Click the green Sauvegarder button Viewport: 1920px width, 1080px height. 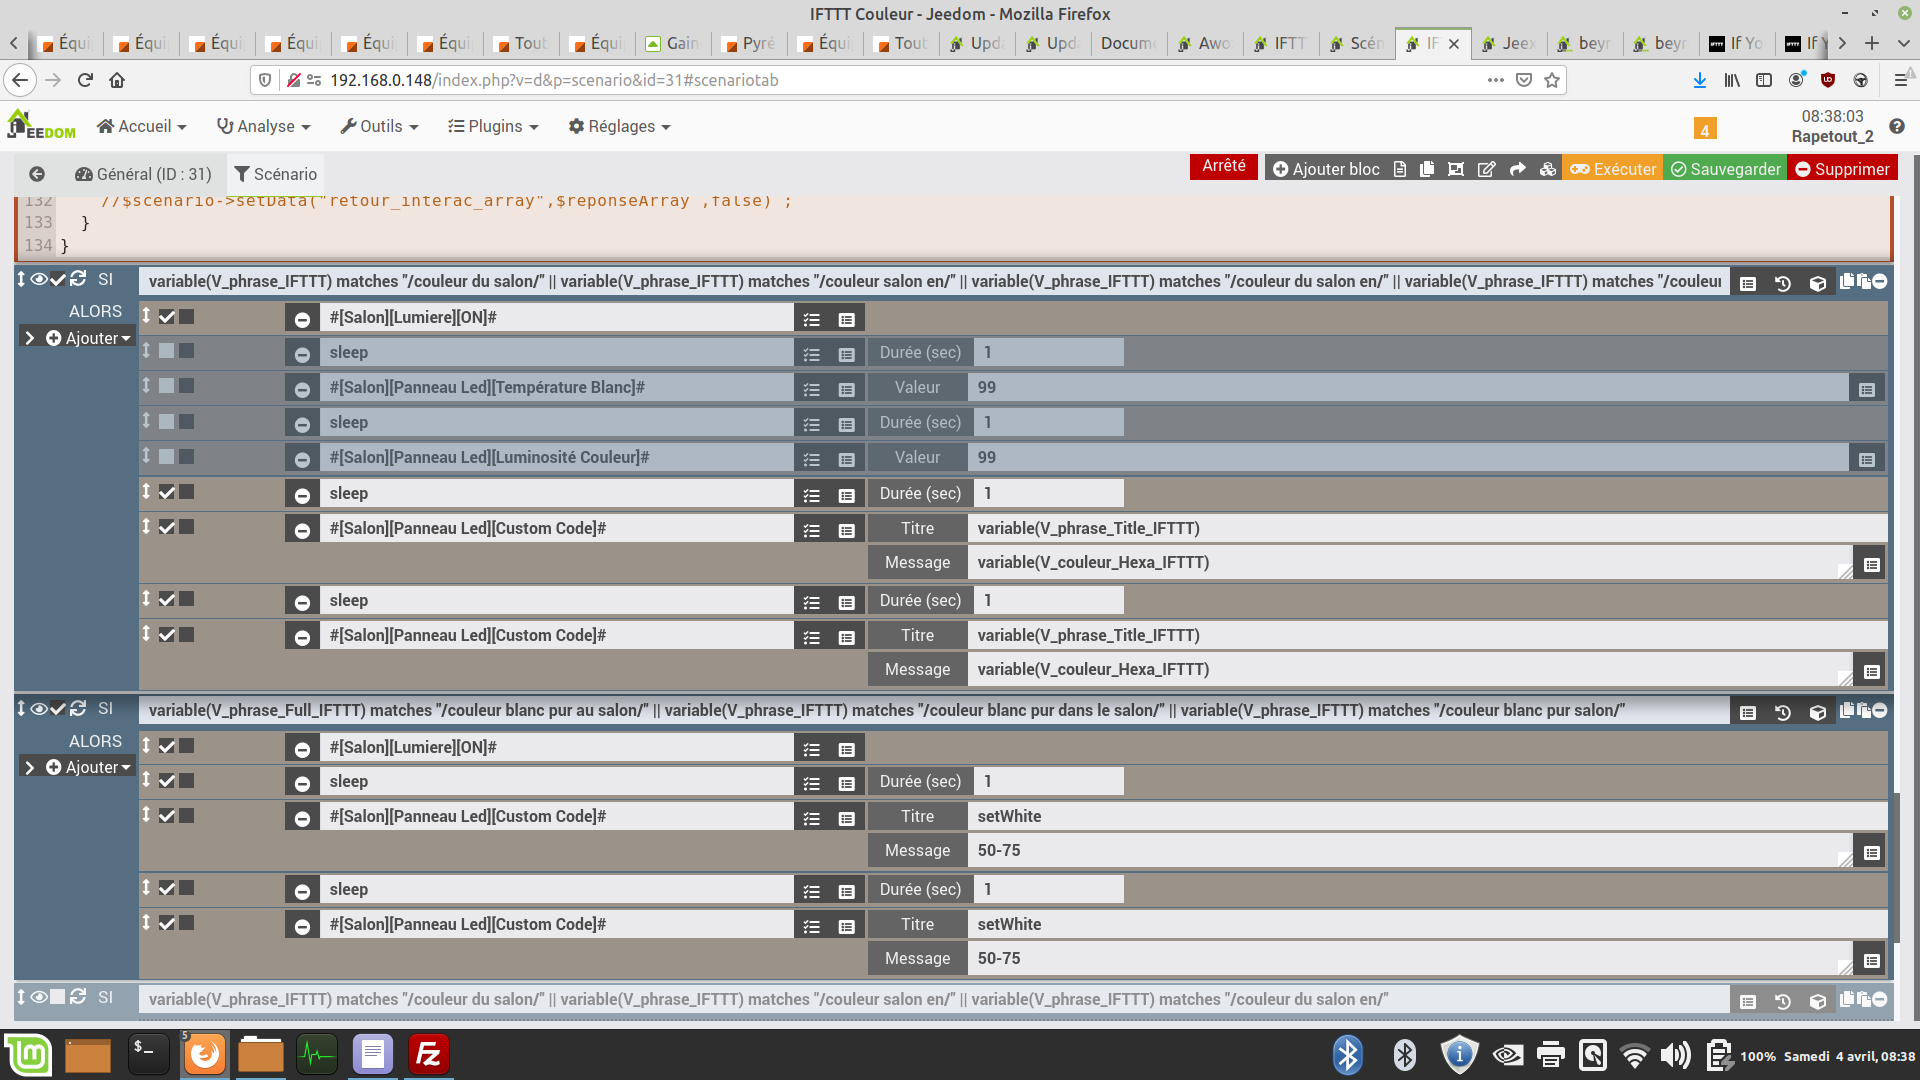point(1725,169)
